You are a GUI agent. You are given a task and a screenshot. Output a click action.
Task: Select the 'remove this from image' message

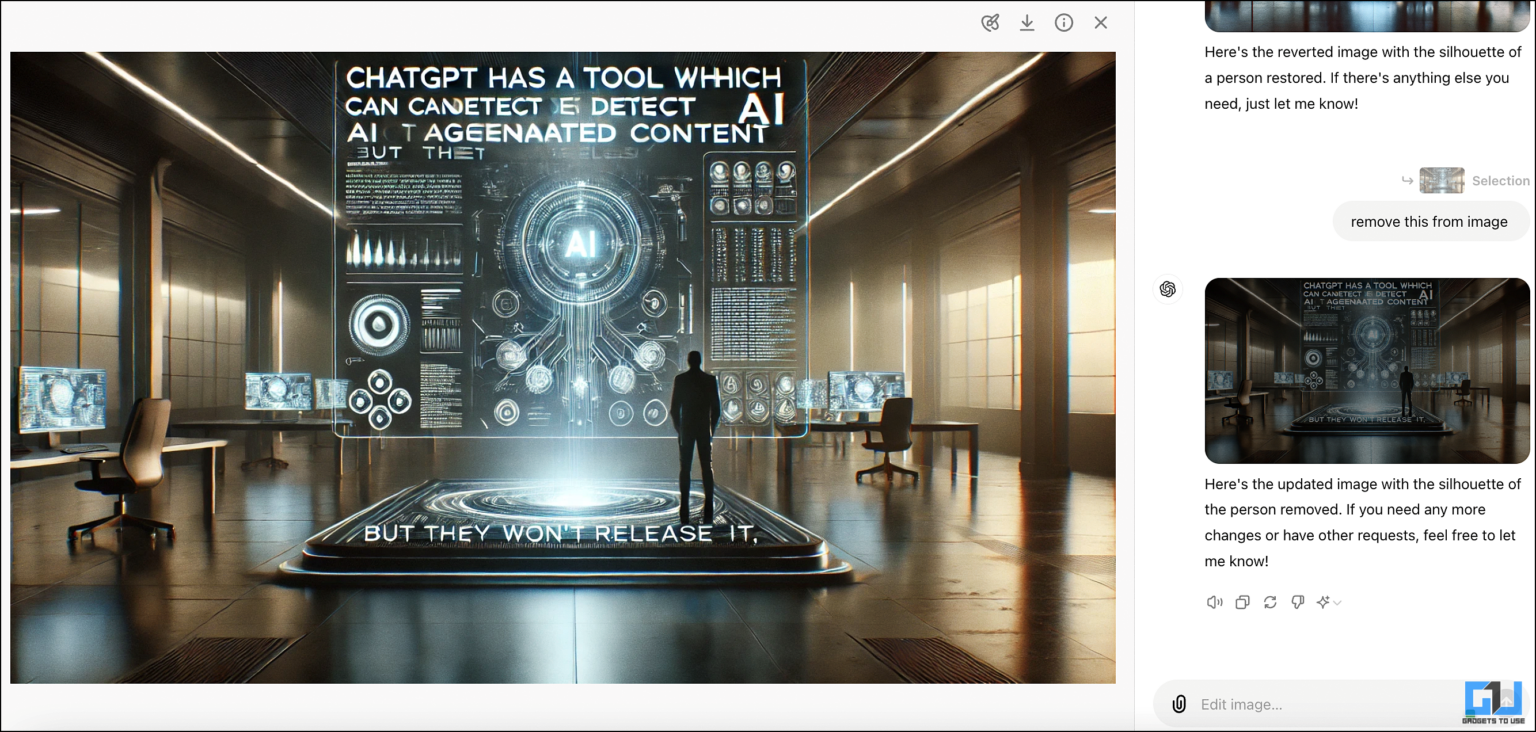pos(1430,221)
